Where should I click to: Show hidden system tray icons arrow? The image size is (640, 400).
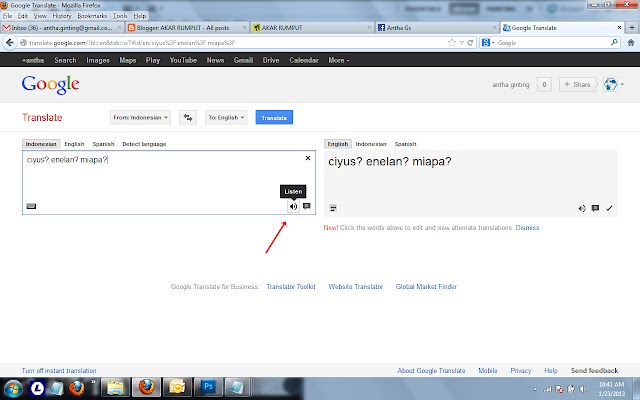click(535, 389)
